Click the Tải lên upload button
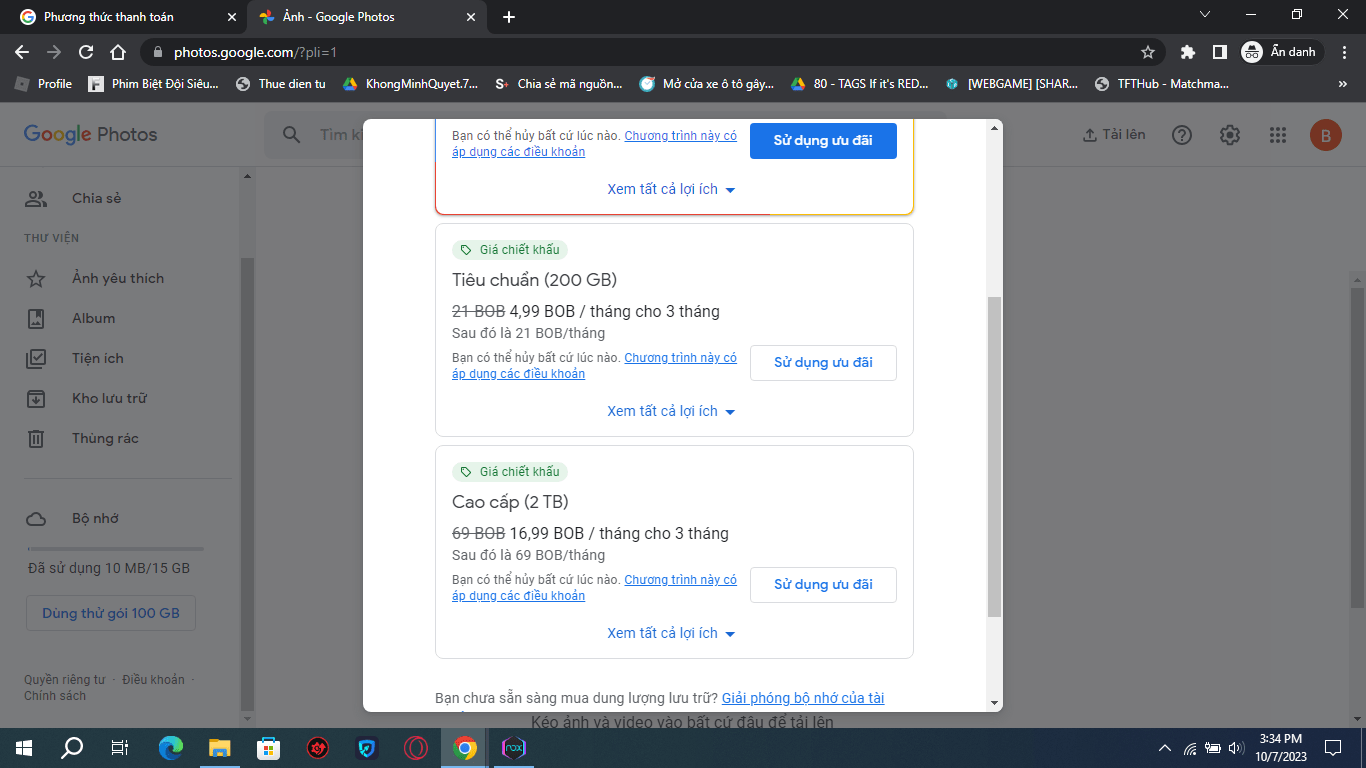Image resolution: width=1366 pixels, height=768 pixels. click(1114, 135)
